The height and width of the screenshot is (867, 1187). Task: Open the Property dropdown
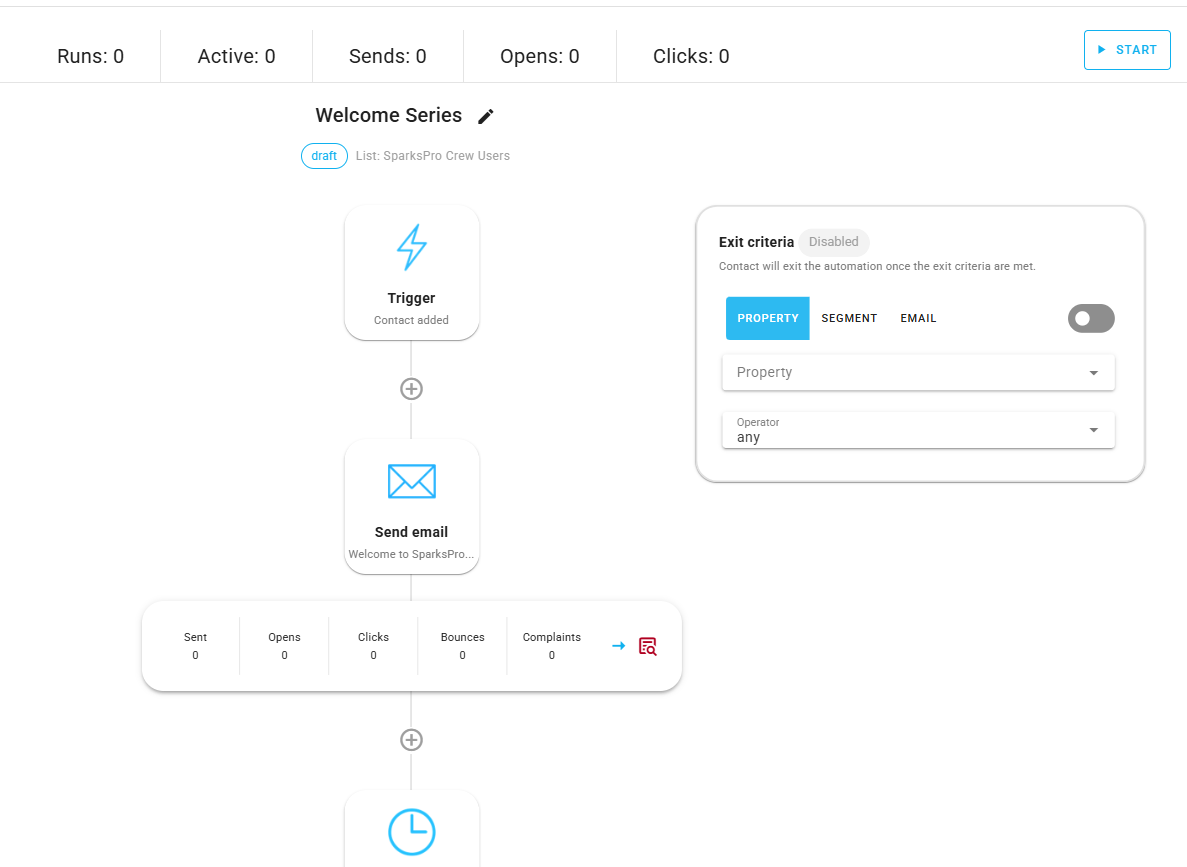918,373
